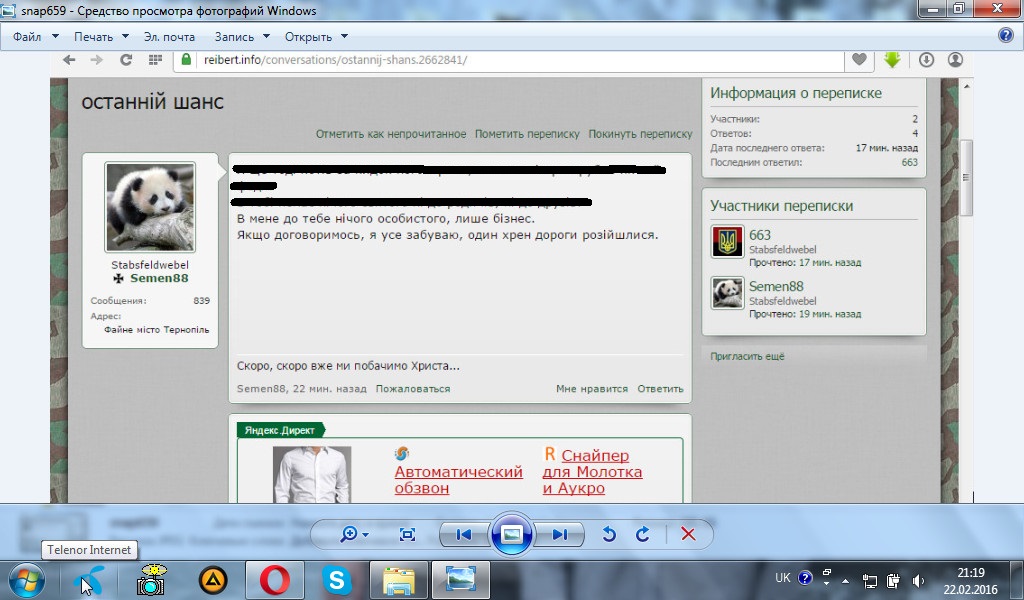1024x600 pixels.
Task: Open the browser downloads circle icon
Action: 926,59
